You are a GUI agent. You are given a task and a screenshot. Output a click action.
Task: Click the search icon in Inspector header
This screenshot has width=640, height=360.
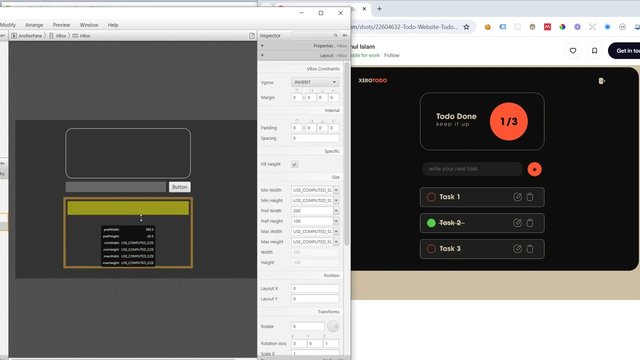point(336,36)
